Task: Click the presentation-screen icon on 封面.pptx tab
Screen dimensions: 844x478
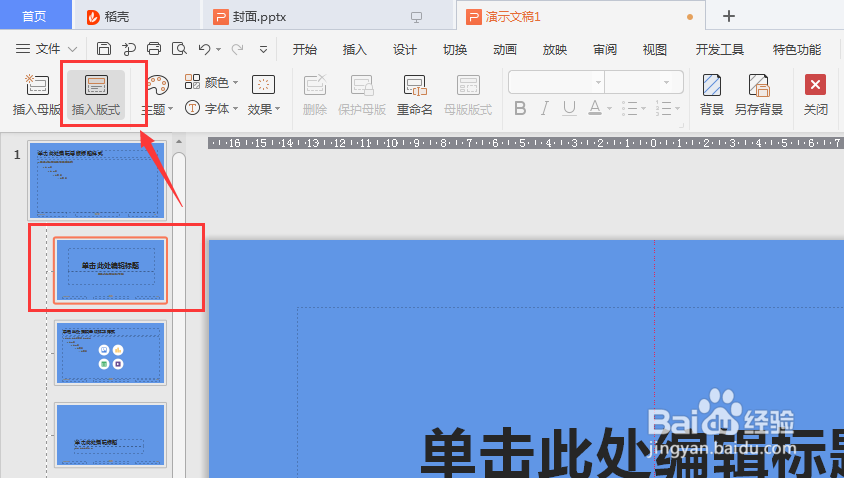Action: click(x=416, y=17)
